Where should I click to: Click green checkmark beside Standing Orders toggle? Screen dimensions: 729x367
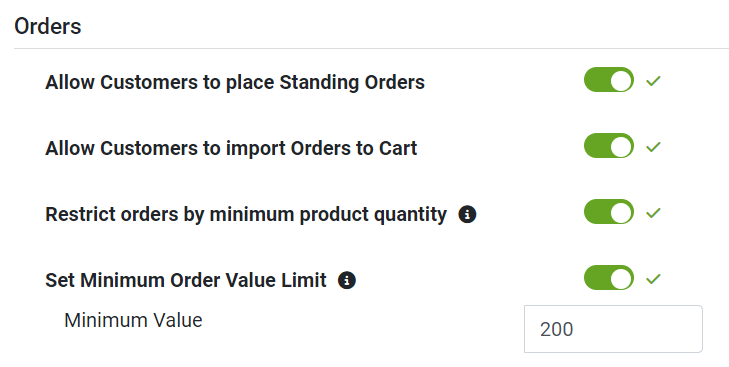tap(653, 81)
